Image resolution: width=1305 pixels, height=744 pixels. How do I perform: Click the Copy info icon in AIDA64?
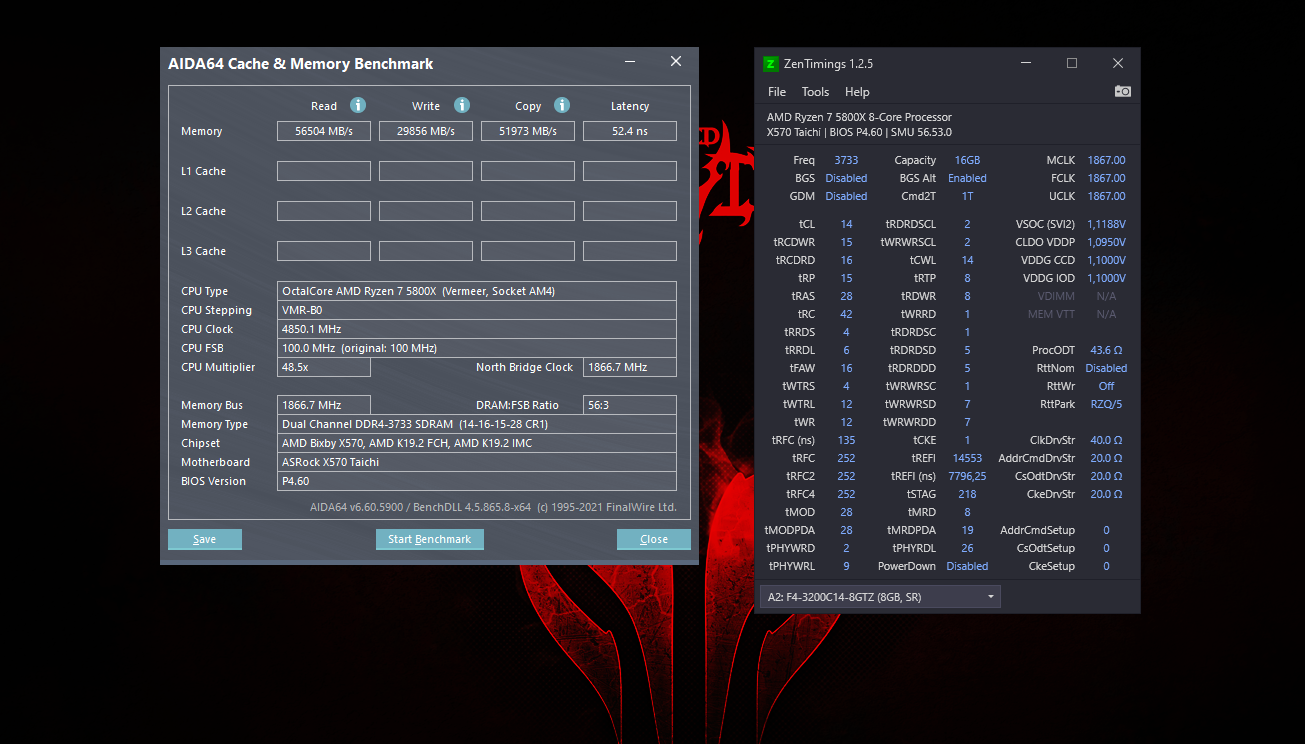pyautogui.click(x=562, y=105)
